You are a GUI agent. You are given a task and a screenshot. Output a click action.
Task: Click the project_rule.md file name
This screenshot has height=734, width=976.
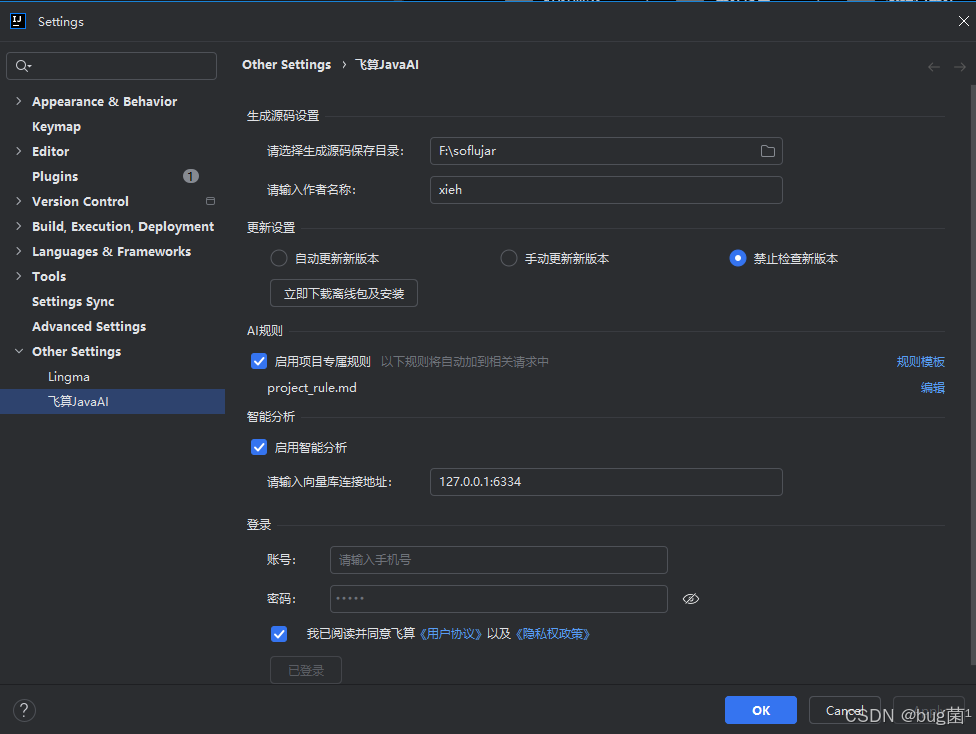312,388
